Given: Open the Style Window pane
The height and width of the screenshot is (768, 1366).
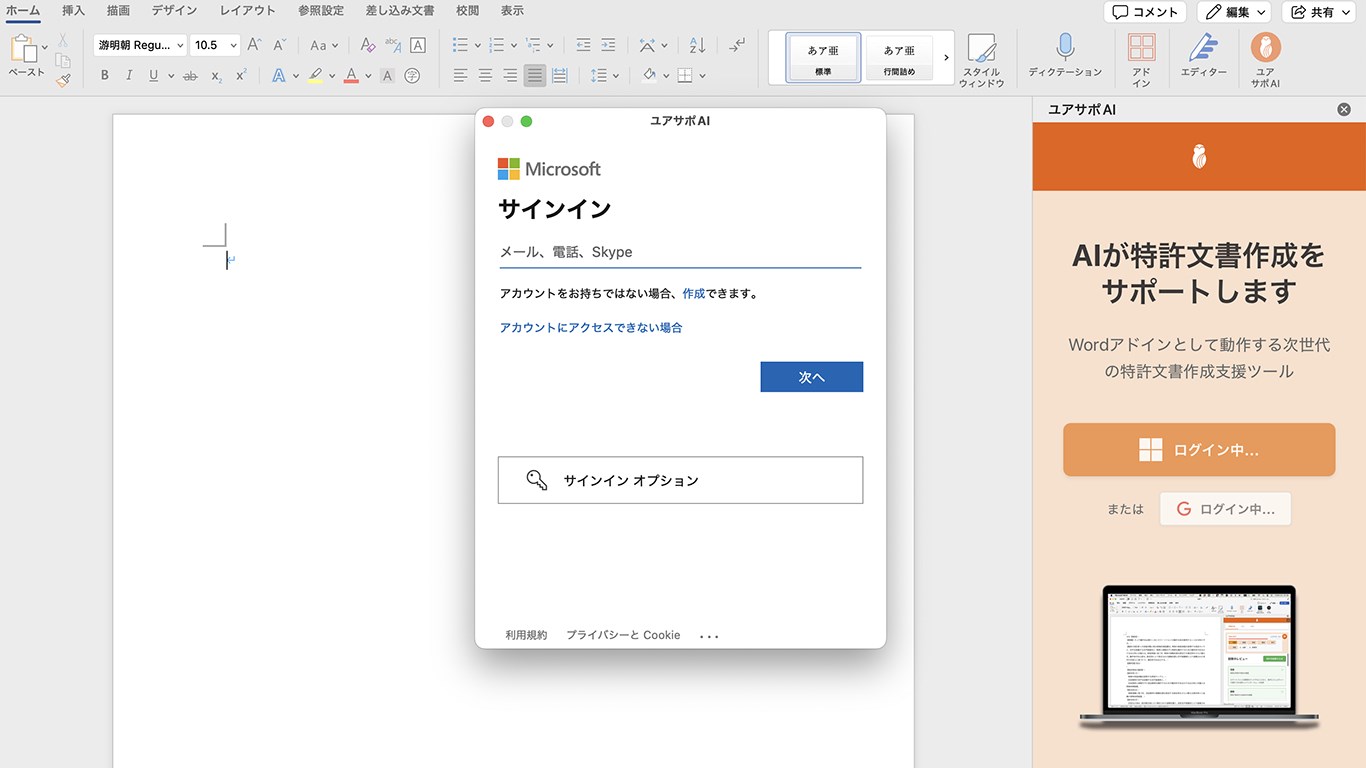Looking at the screenshot, I should [x=981, y=60].
